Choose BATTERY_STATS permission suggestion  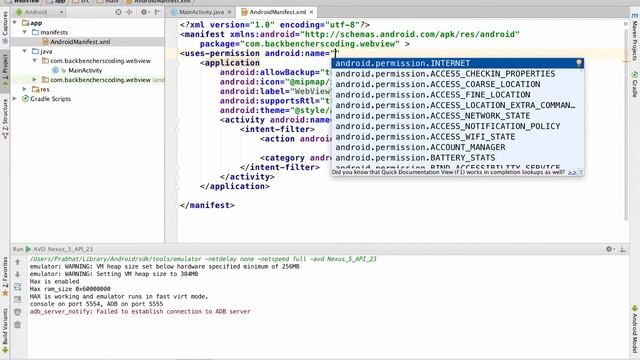point(458,158)
